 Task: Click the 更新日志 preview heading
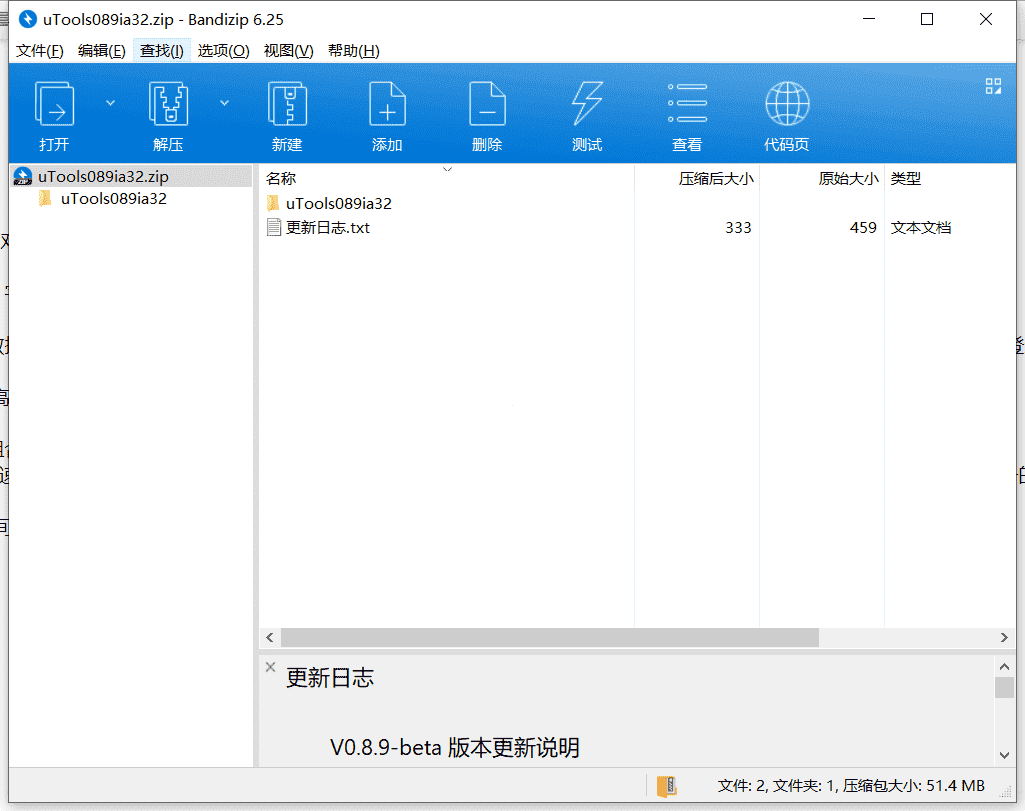pyautogui.click(x=330, y=678)
